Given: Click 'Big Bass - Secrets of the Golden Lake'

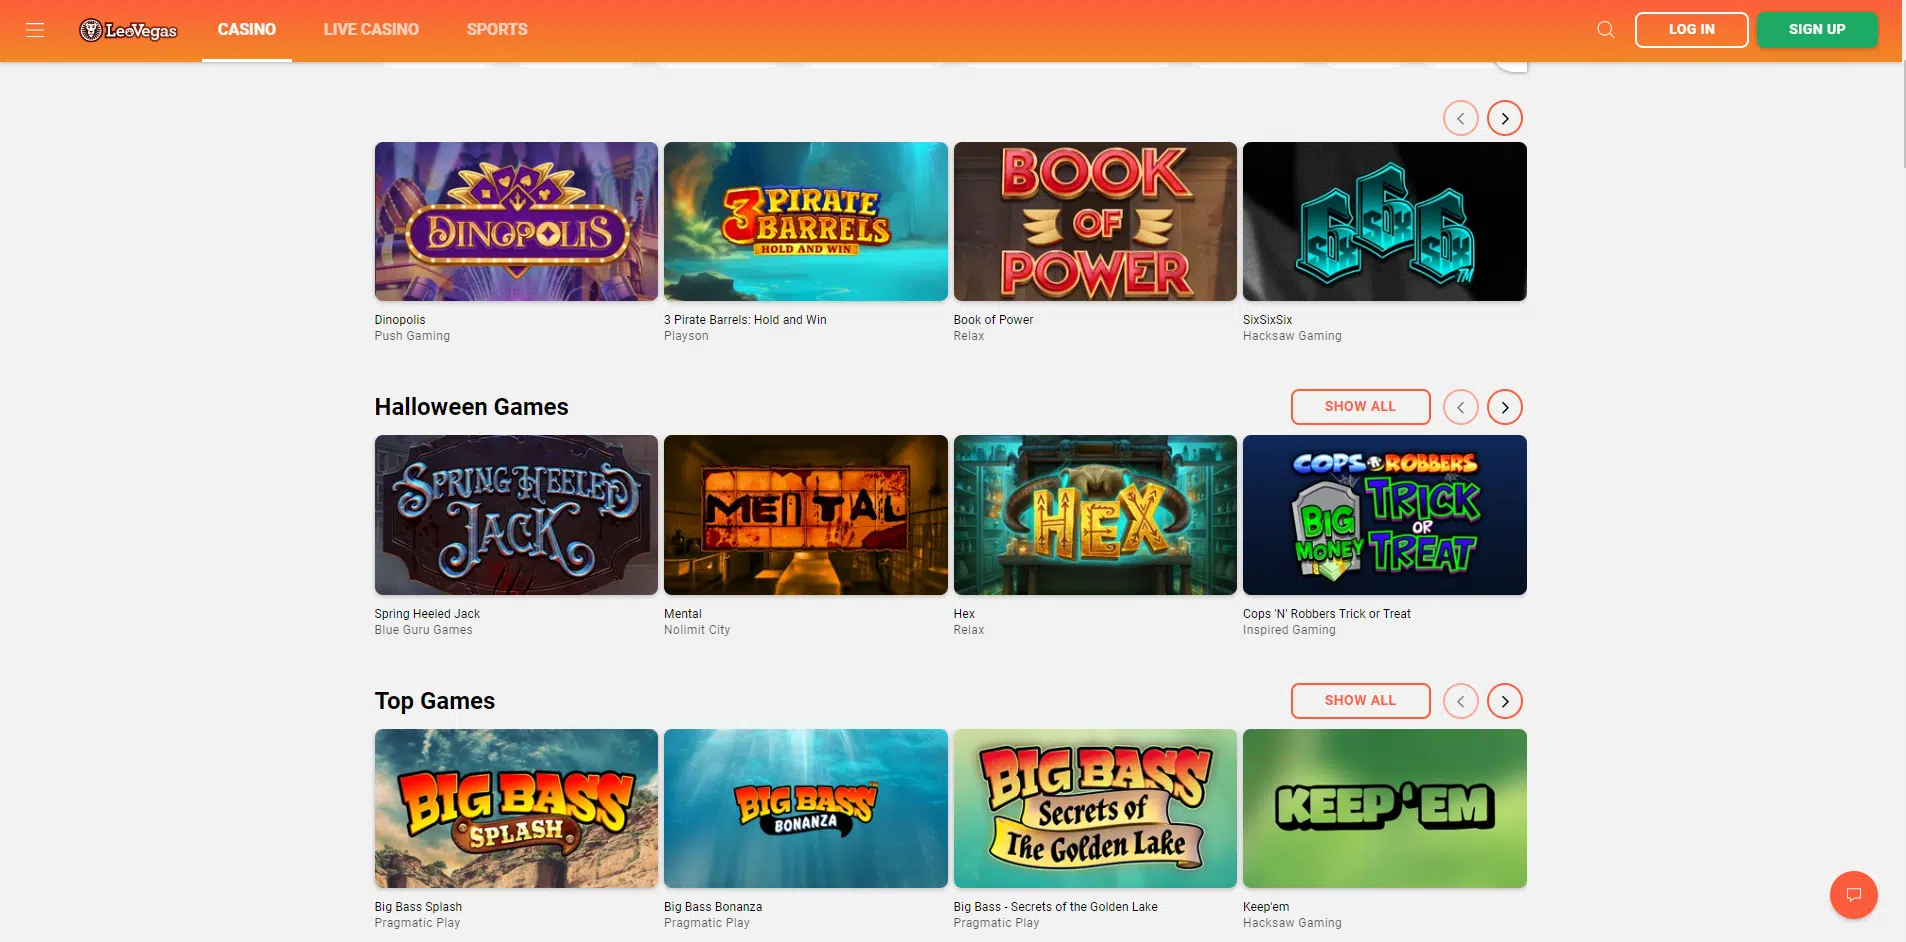Looking at the screenshot, I should point(1055,907).
